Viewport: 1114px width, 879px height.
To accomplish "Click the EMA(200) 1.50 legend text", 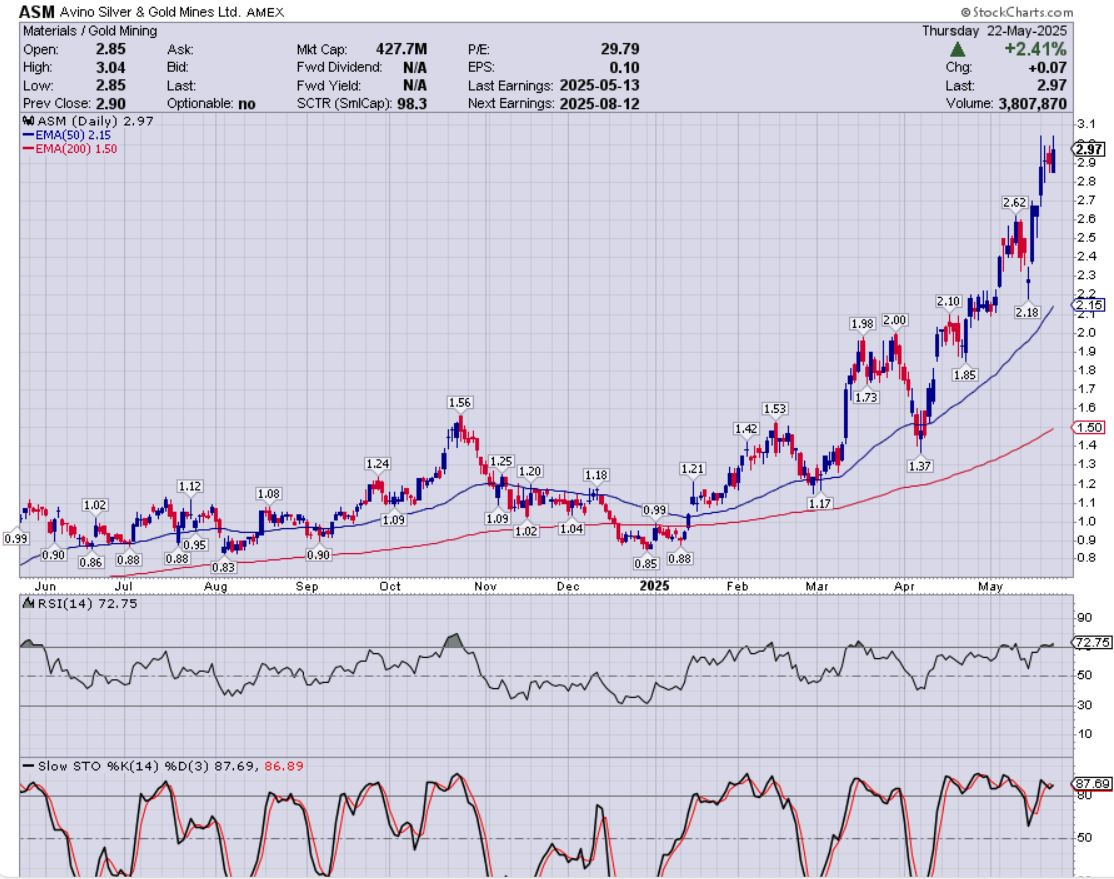I will pyautogui.click(x=76, y=149).
